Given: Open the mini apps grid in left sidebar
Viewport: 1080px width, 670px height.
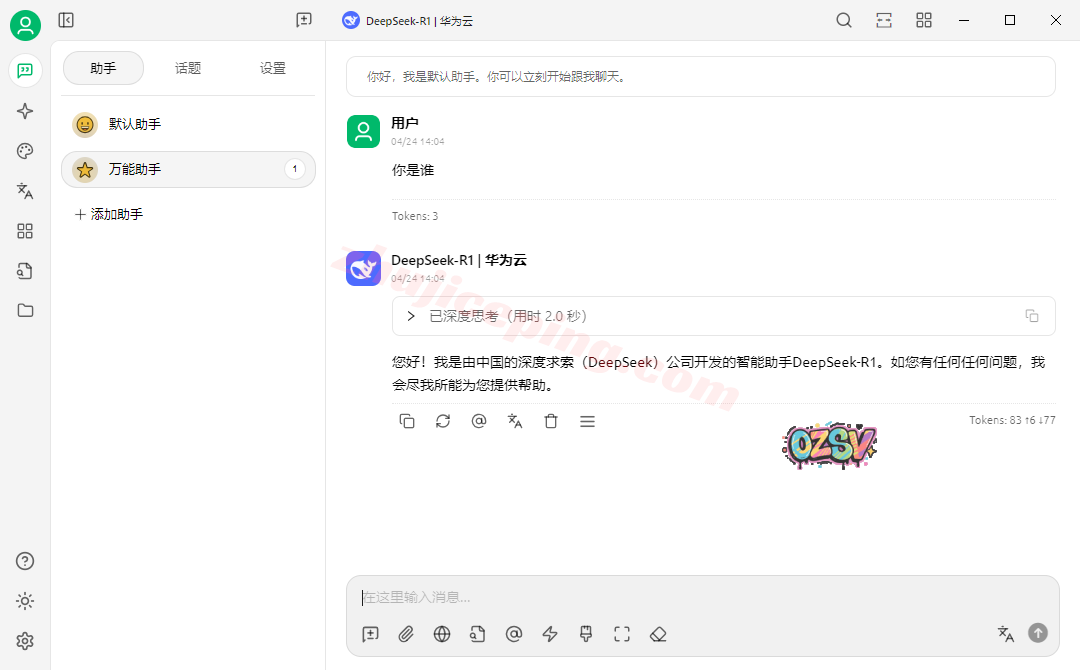Looking at the screenshot, I should tap(25, 231).
